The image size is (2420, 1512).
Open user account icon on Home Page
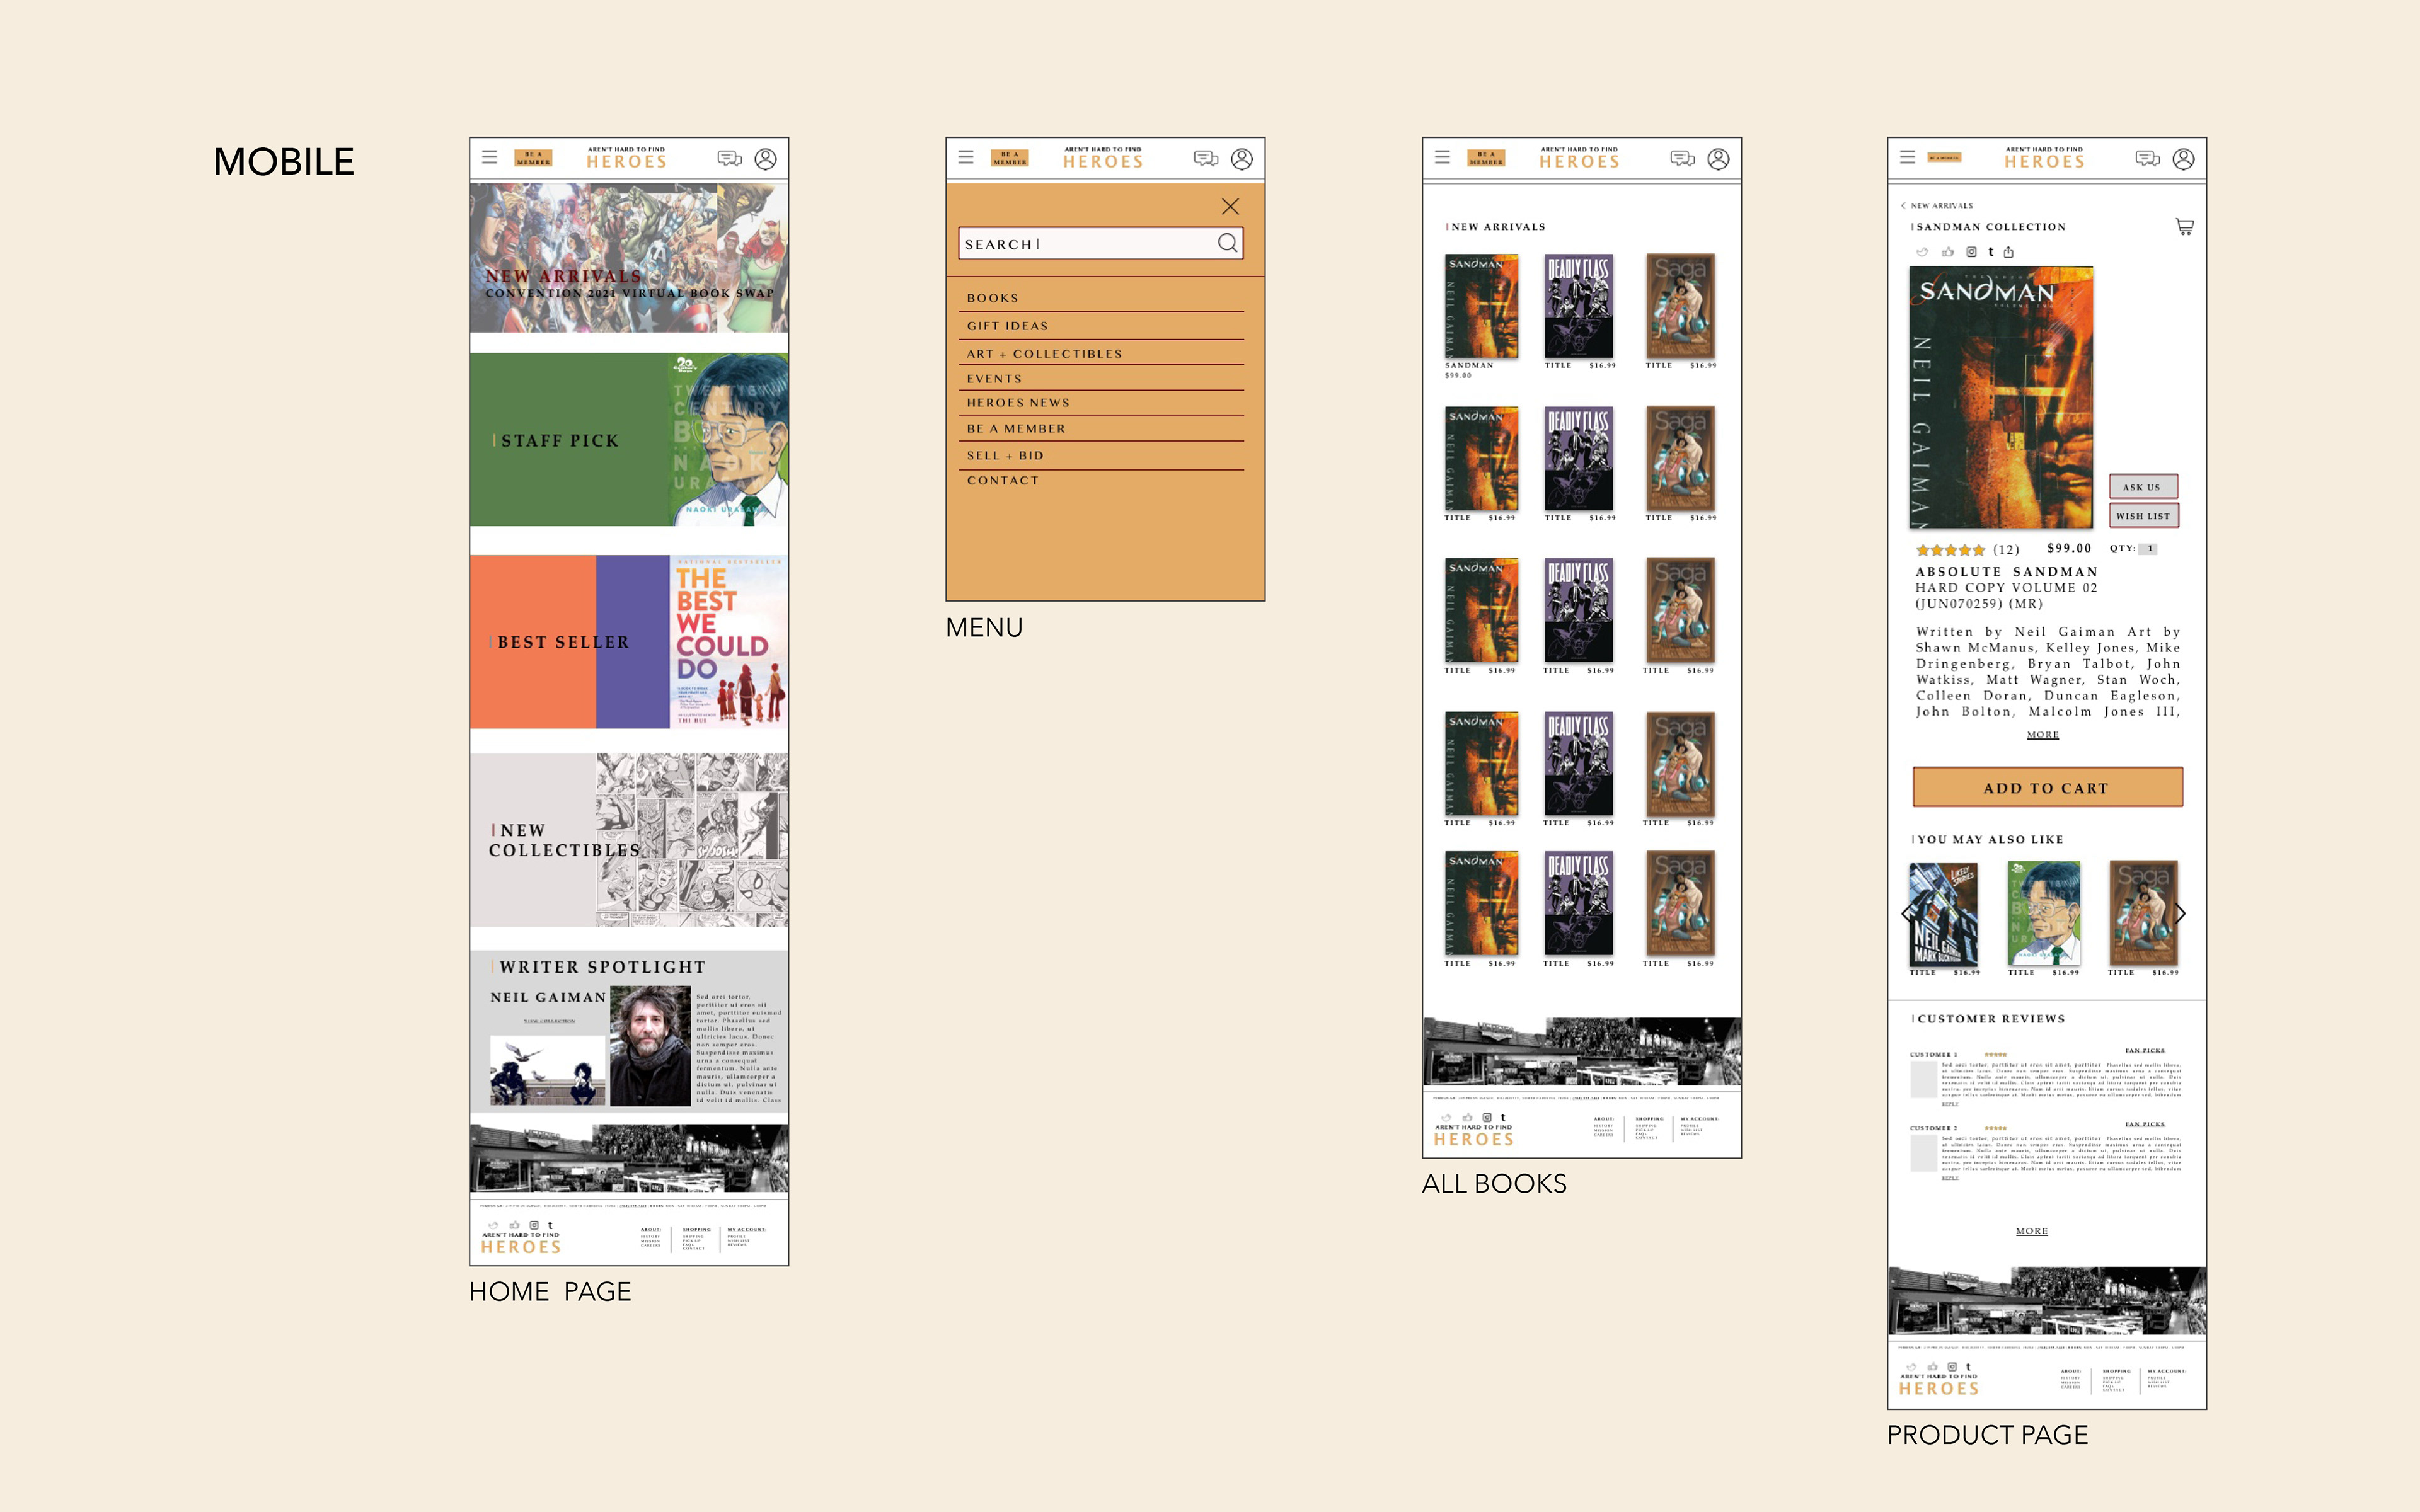point(765,159)
